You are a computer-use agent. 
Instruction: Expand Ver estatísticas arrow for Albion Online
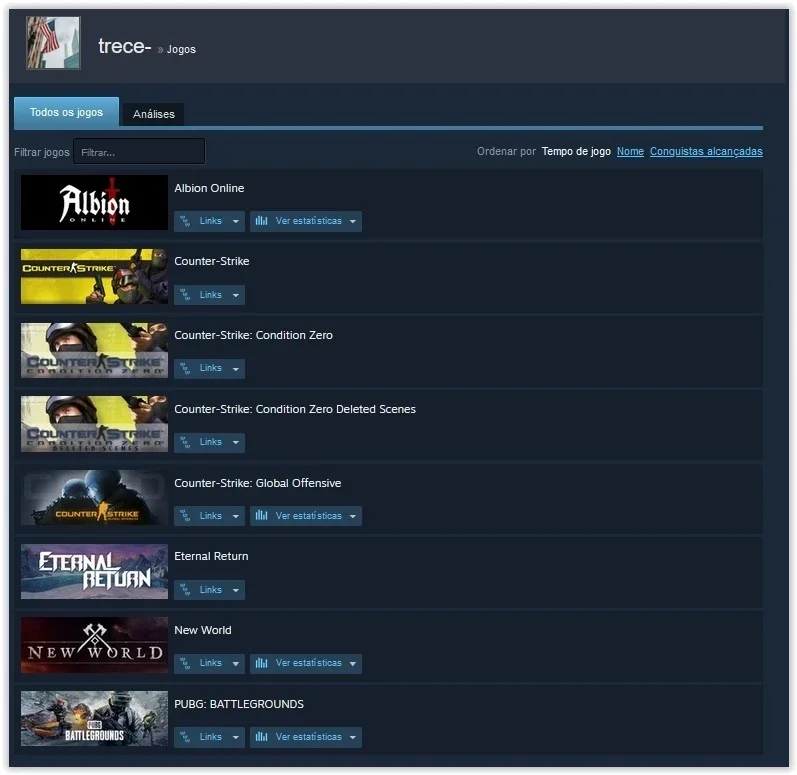click(353, 222)
